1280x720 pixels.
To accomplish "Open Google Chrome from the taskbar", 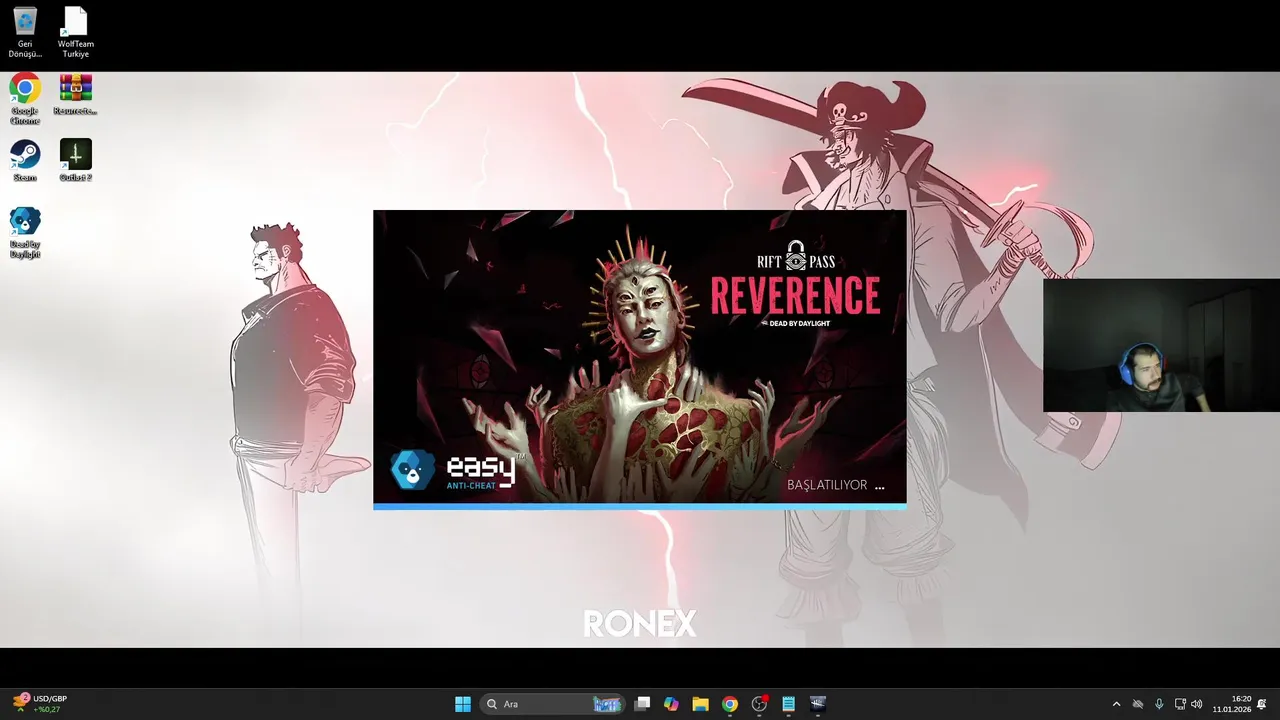I will click(730, 704).
